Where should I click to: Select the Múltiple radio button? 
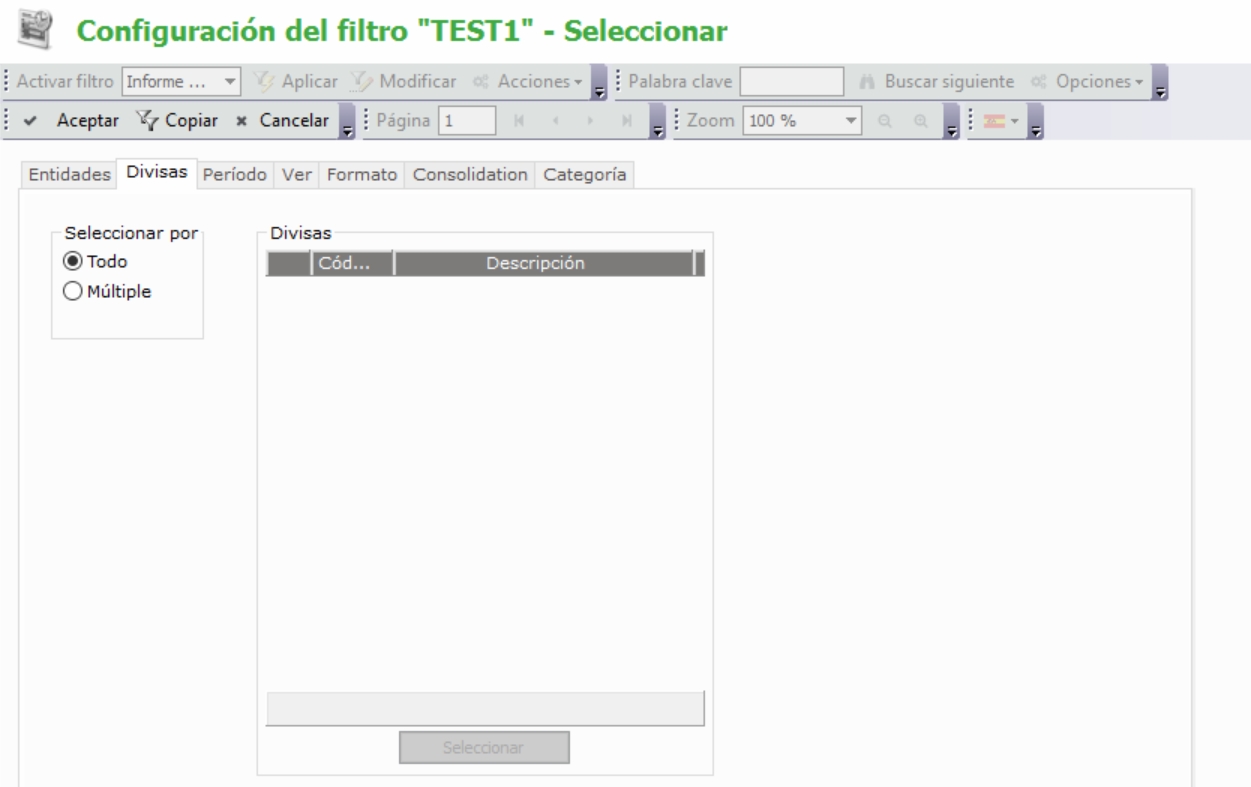(72, 292)
